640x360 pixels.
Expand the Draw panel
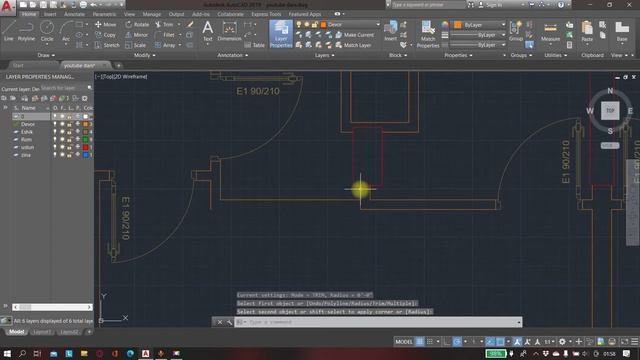(46, 55)
